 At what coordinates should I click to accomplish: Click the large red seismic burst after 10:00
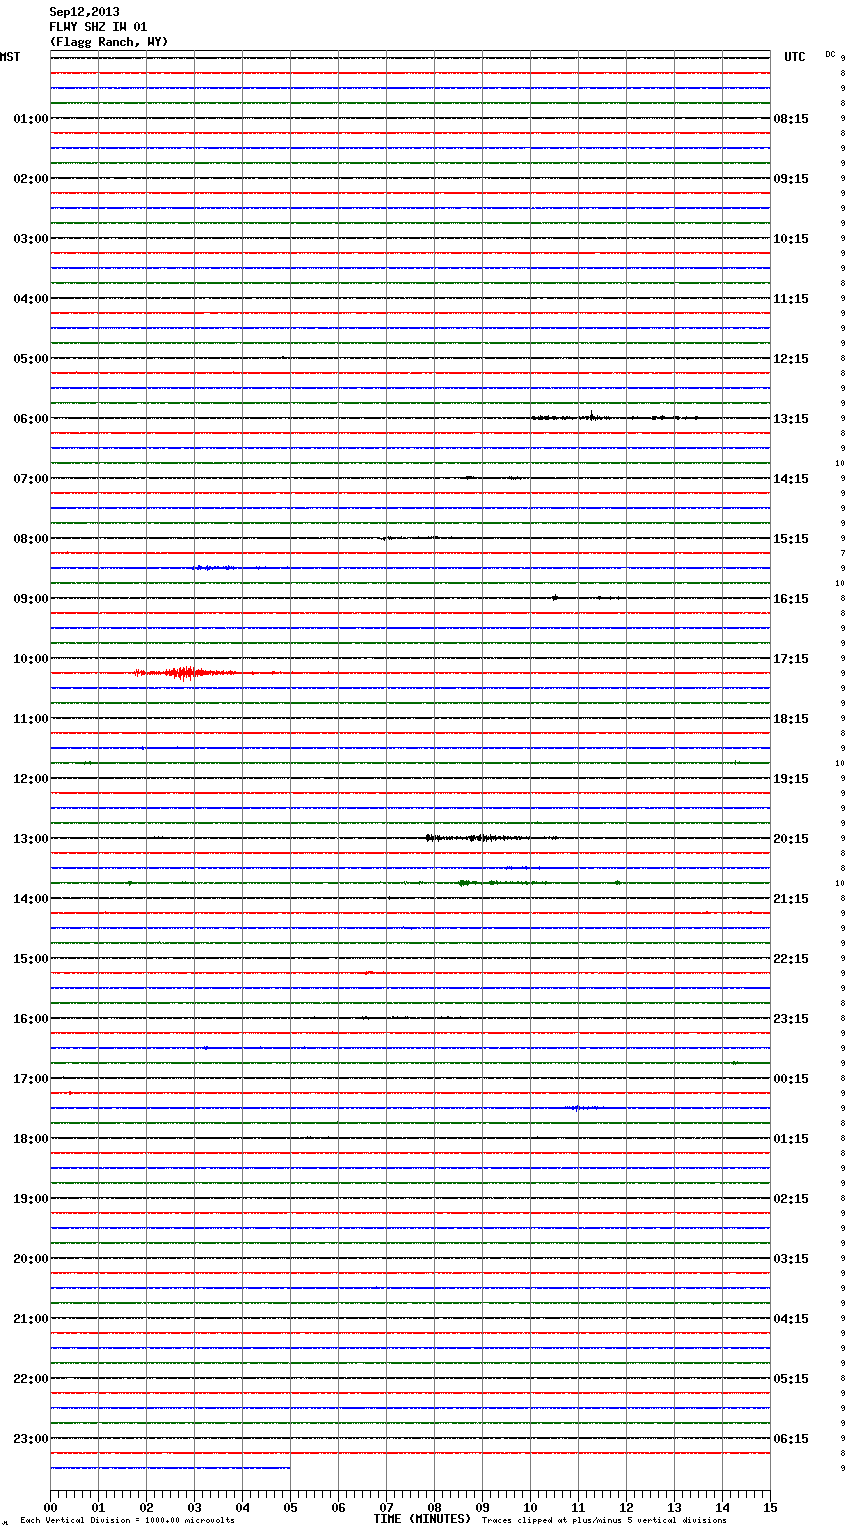[185, 673]
